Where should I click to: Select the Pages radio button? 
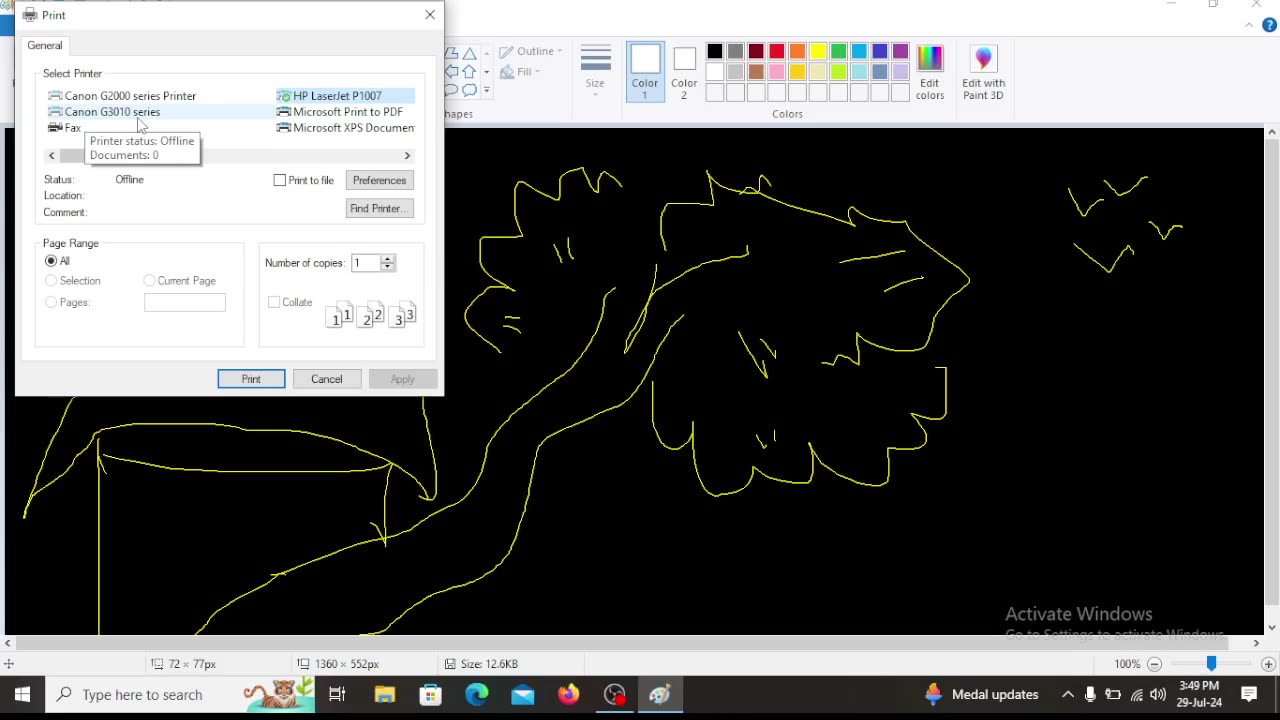tap(51, 302)
